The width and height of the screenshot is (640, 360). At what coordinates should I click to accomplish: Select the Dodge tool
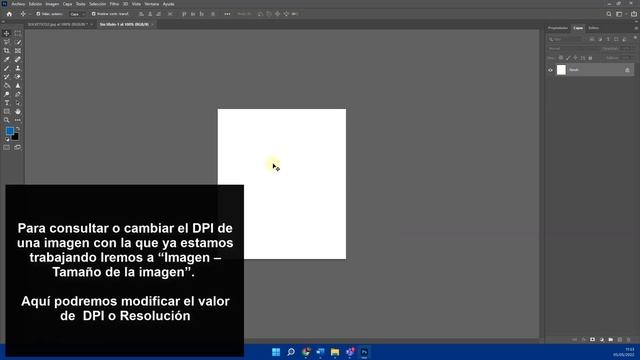click(7, 94)
